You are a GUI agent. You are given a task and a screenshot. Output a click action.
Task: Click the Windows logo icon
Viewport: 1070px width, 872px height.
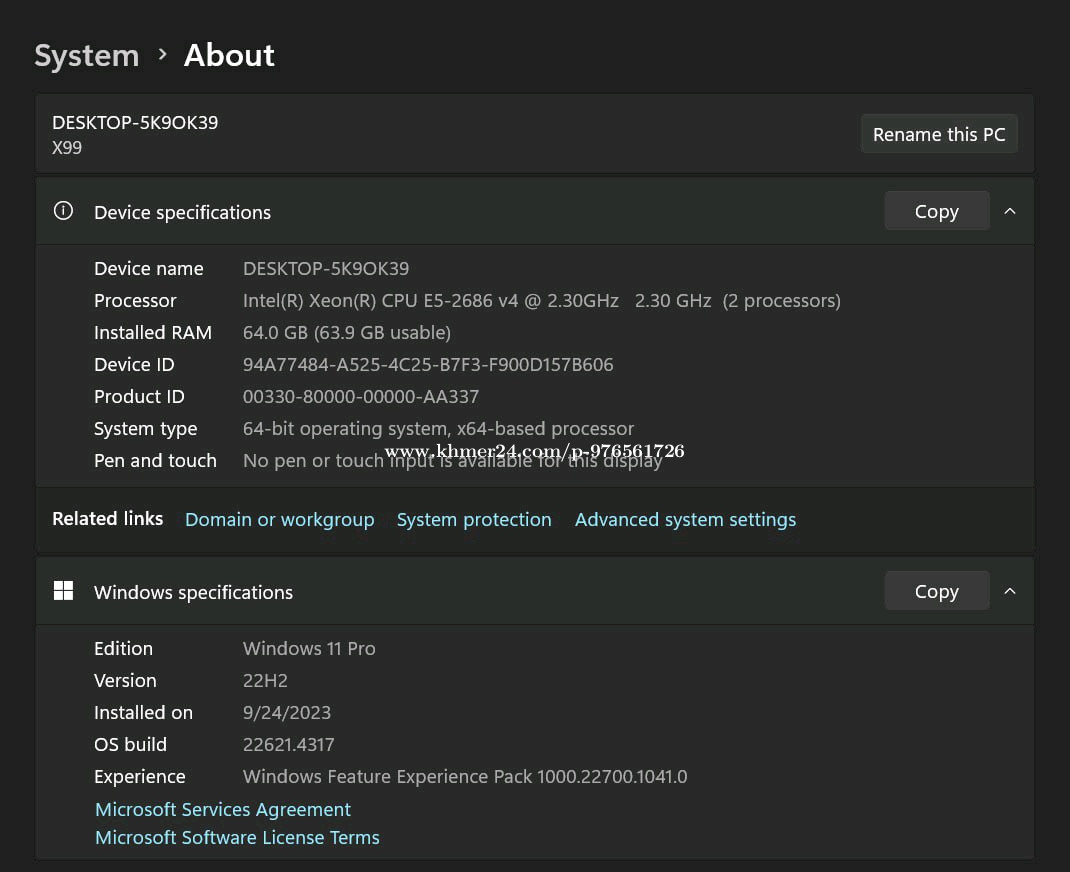click(x=63, y=591)
